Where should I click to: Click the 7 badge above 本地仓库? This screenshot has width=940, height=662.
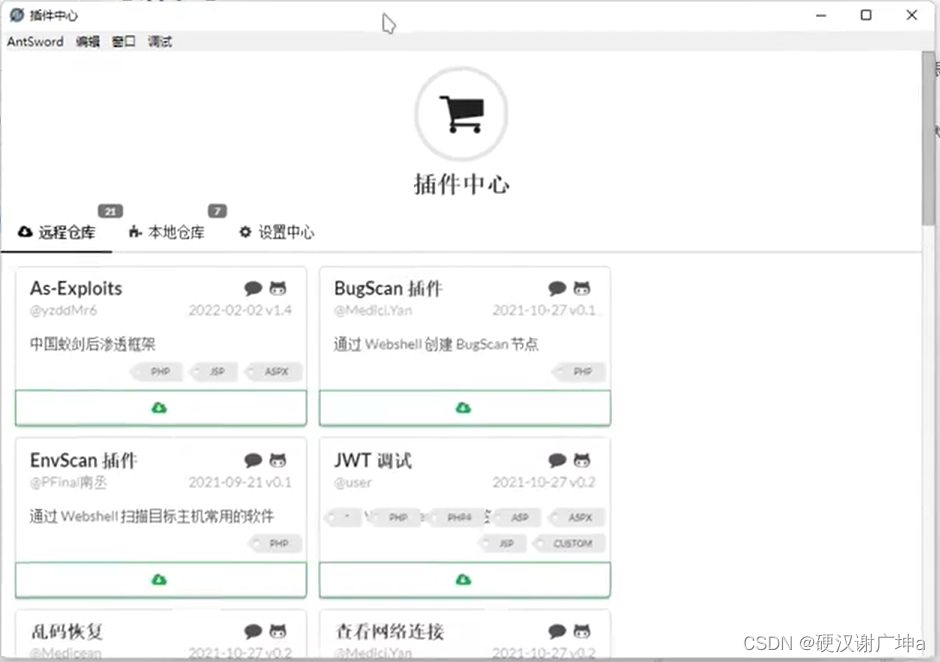[x=217, y=211]
